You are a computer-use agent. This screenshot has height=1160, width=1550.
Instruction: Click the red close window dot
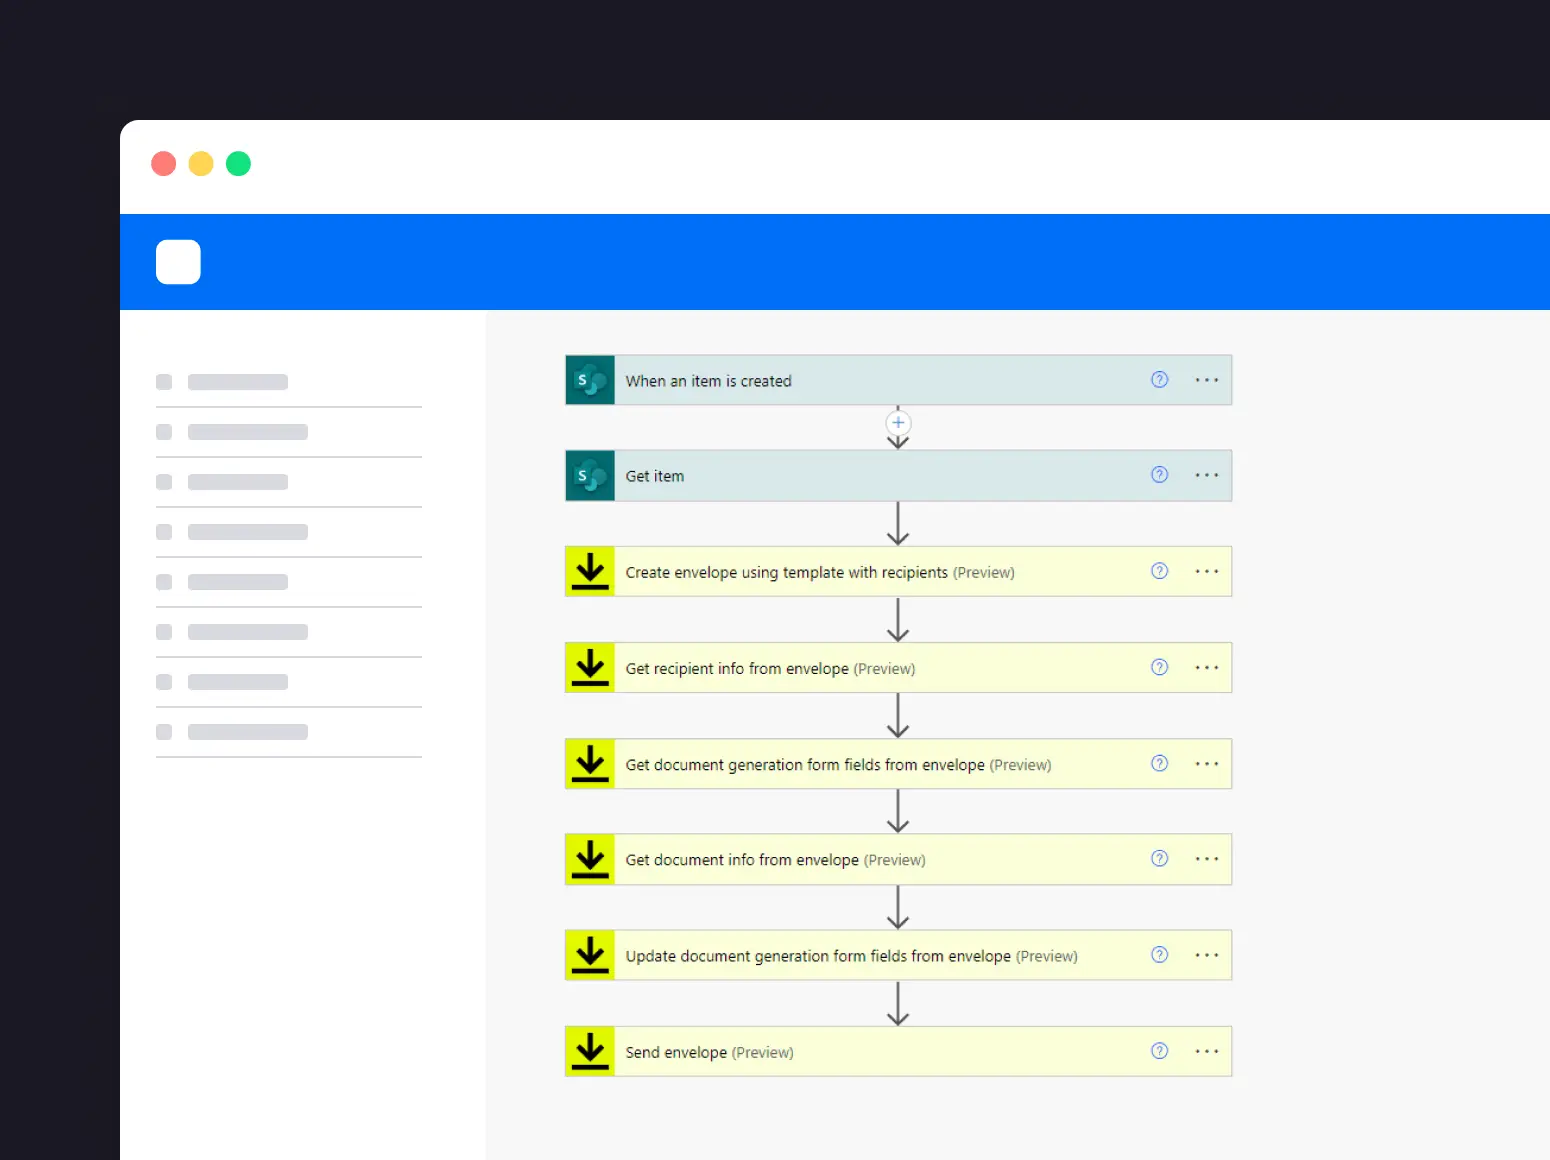[164, 163]
